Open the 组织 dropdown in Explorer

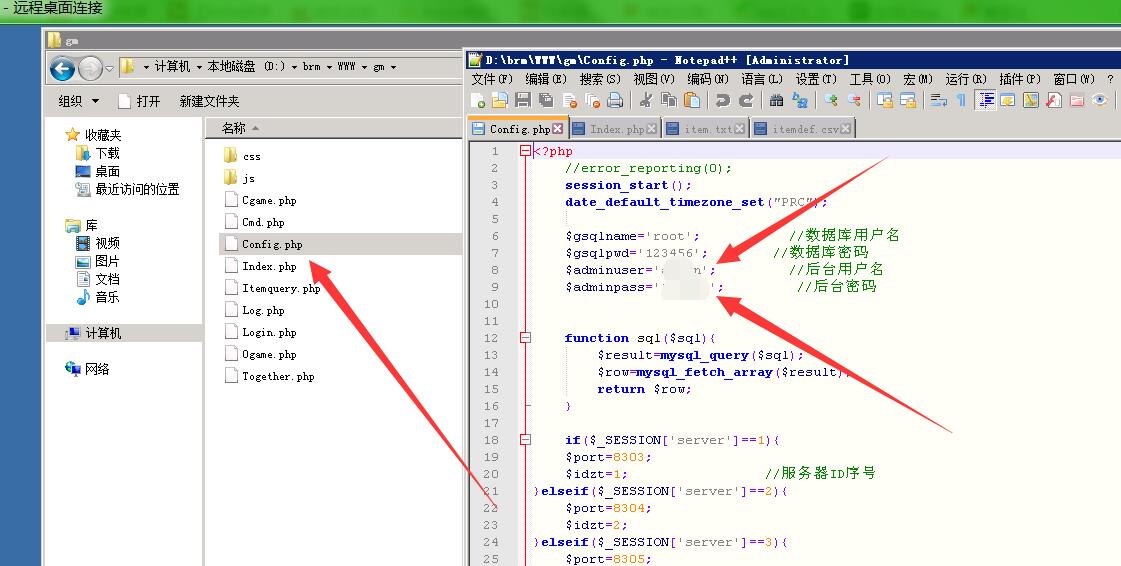coord(78,101)
